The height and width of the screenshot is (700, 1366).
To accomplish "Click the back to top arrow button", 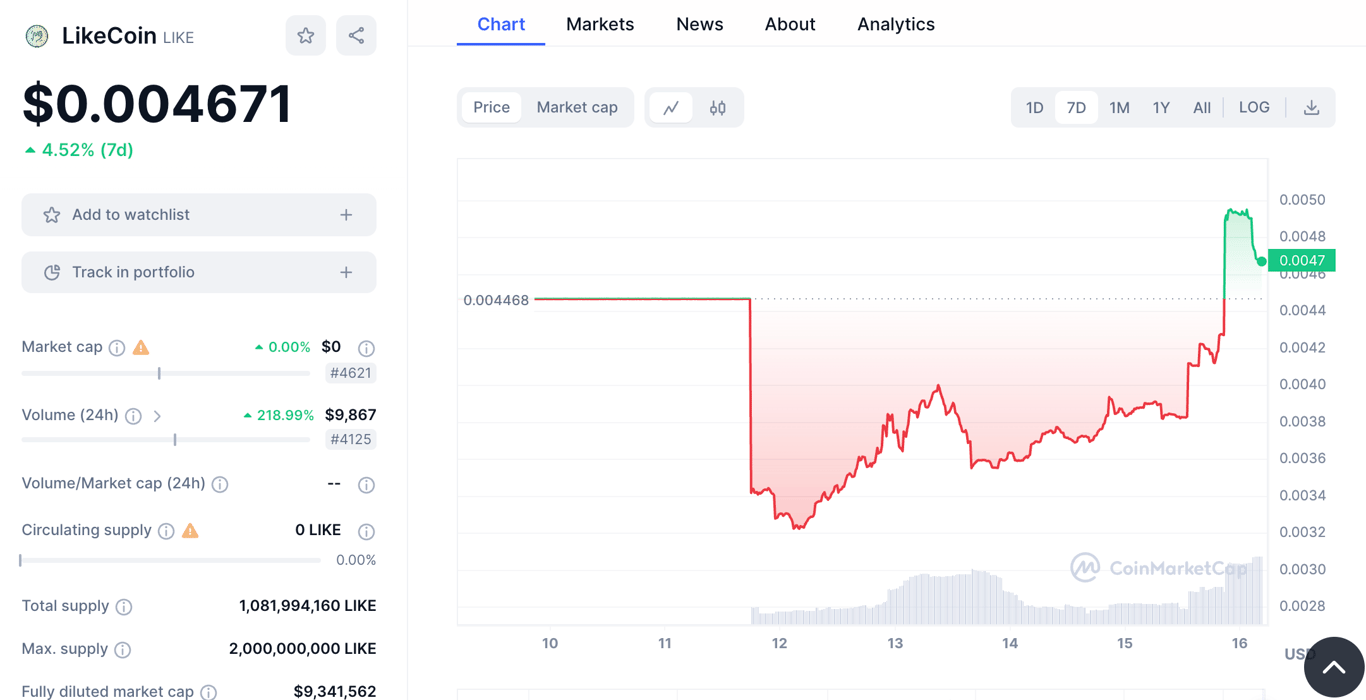I will point(1334,667).
